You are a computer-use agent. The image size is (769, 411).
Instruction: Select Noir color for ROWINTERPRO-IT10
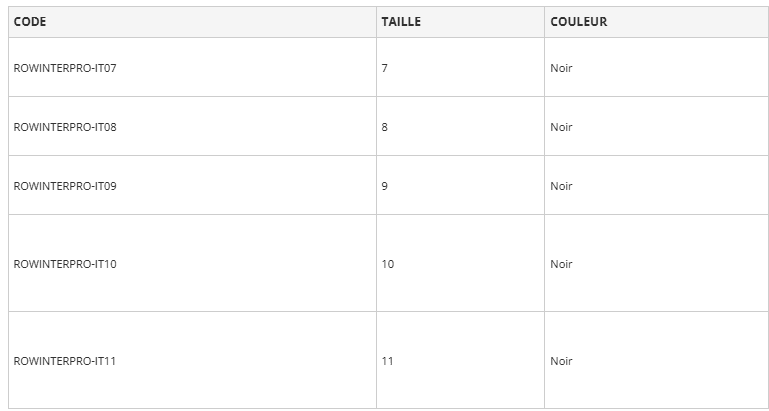pyautogui.click(x=561, y=264)
